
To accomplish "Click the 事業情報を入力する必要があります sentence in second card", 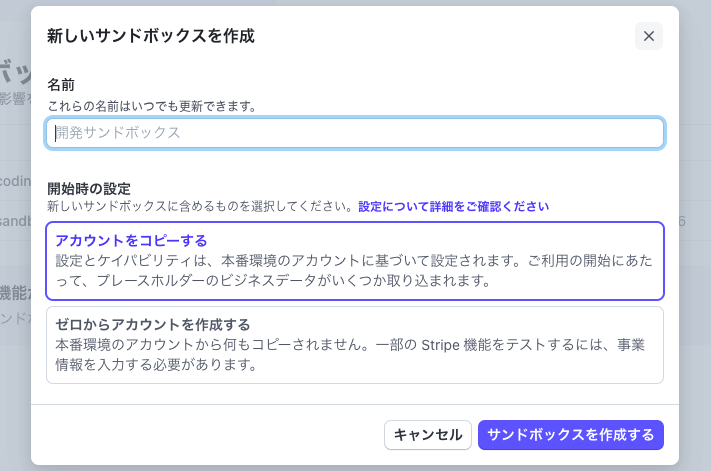I will coord(350,354).
